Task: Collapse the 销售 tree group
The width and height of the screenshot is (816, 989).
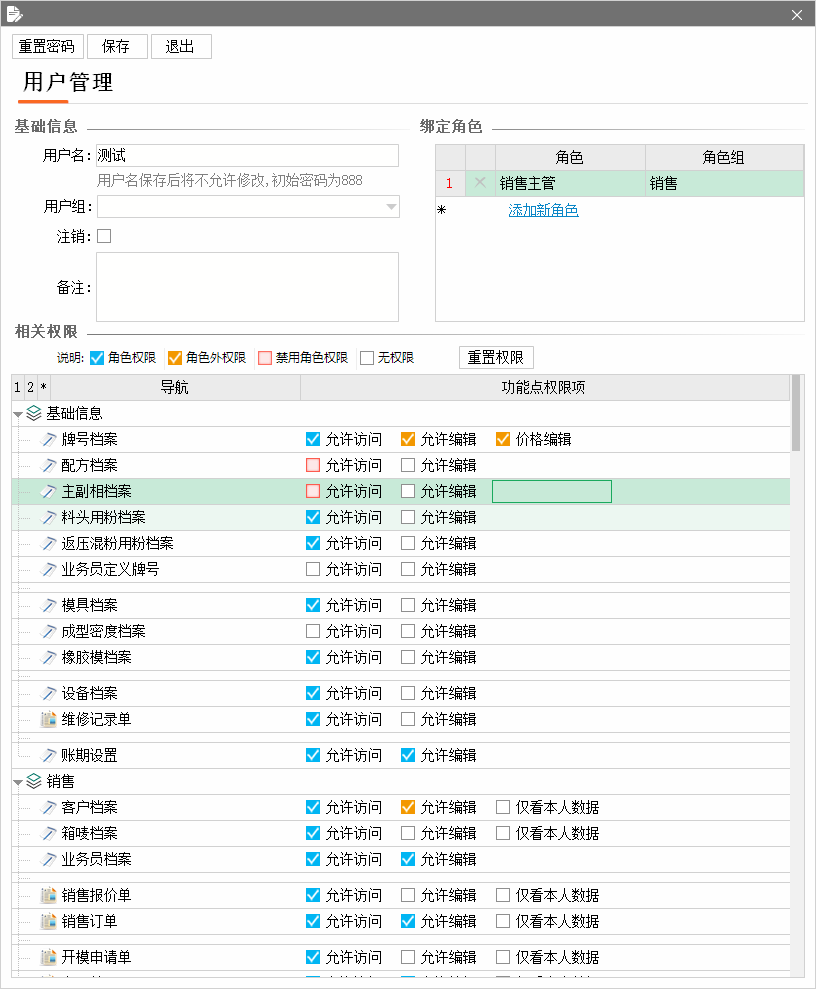Action: point(18,783)
